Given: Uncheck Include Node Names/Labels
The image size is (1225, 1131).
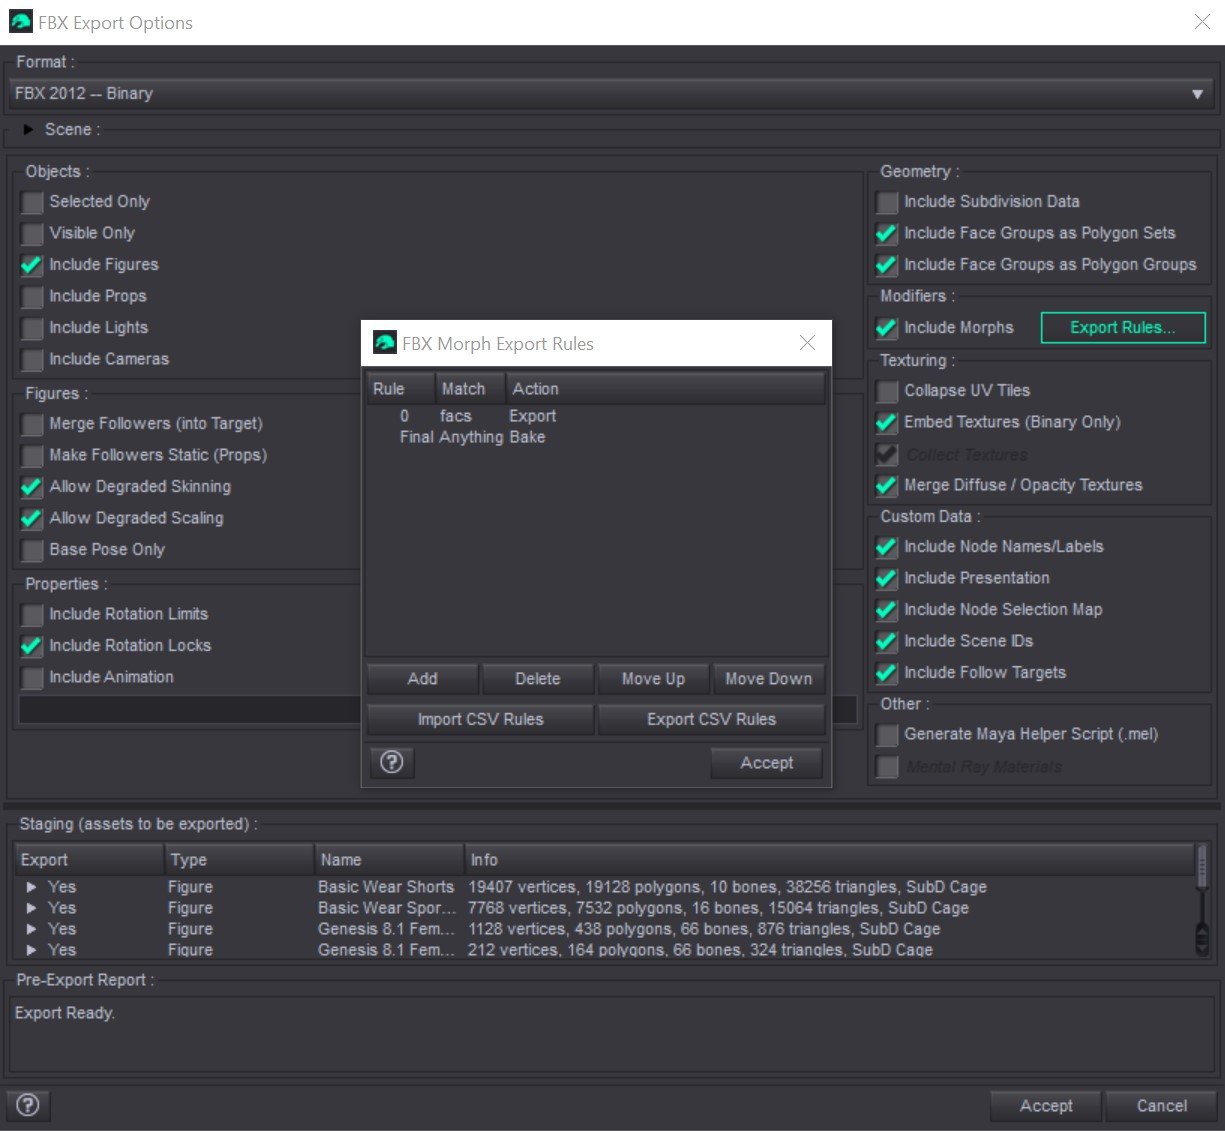Looking at the screenshot, I should coord(887,547).
